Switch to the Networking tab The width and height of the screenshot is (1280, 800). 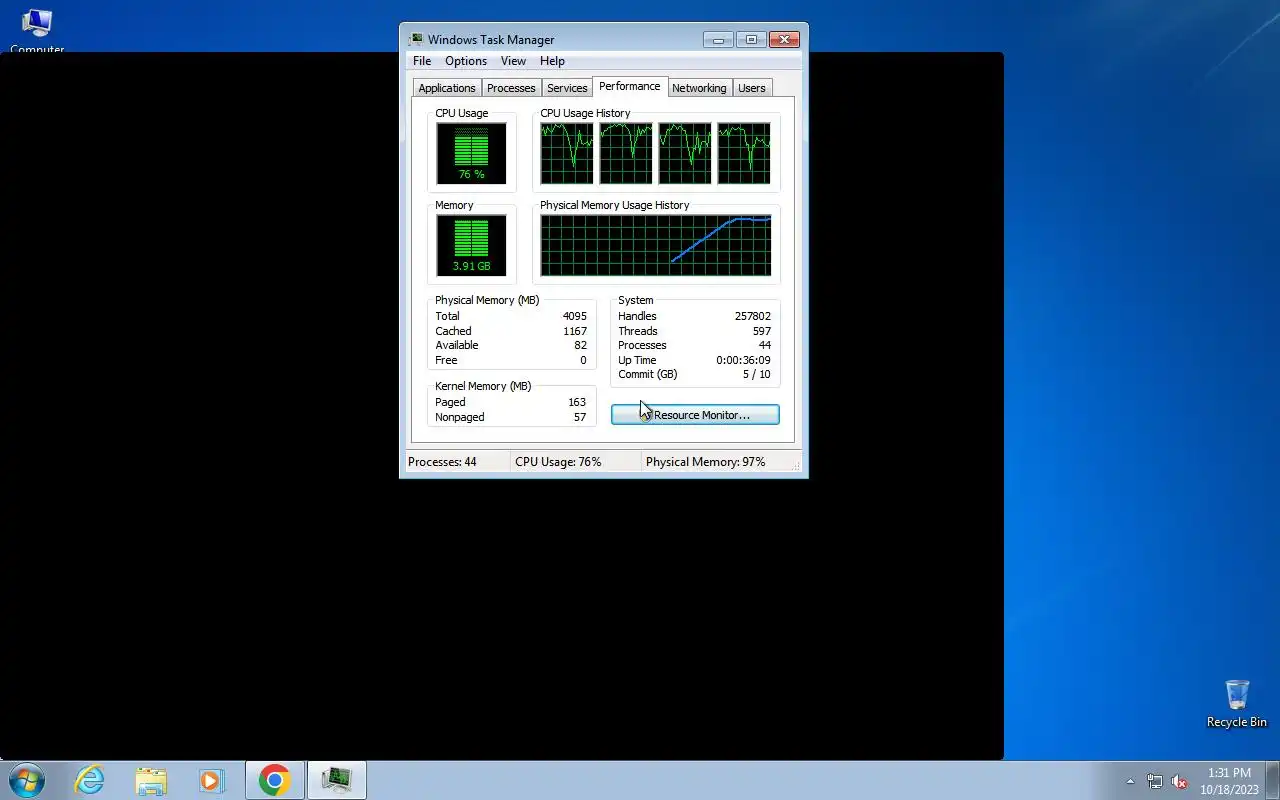click(x=699, y=88)
